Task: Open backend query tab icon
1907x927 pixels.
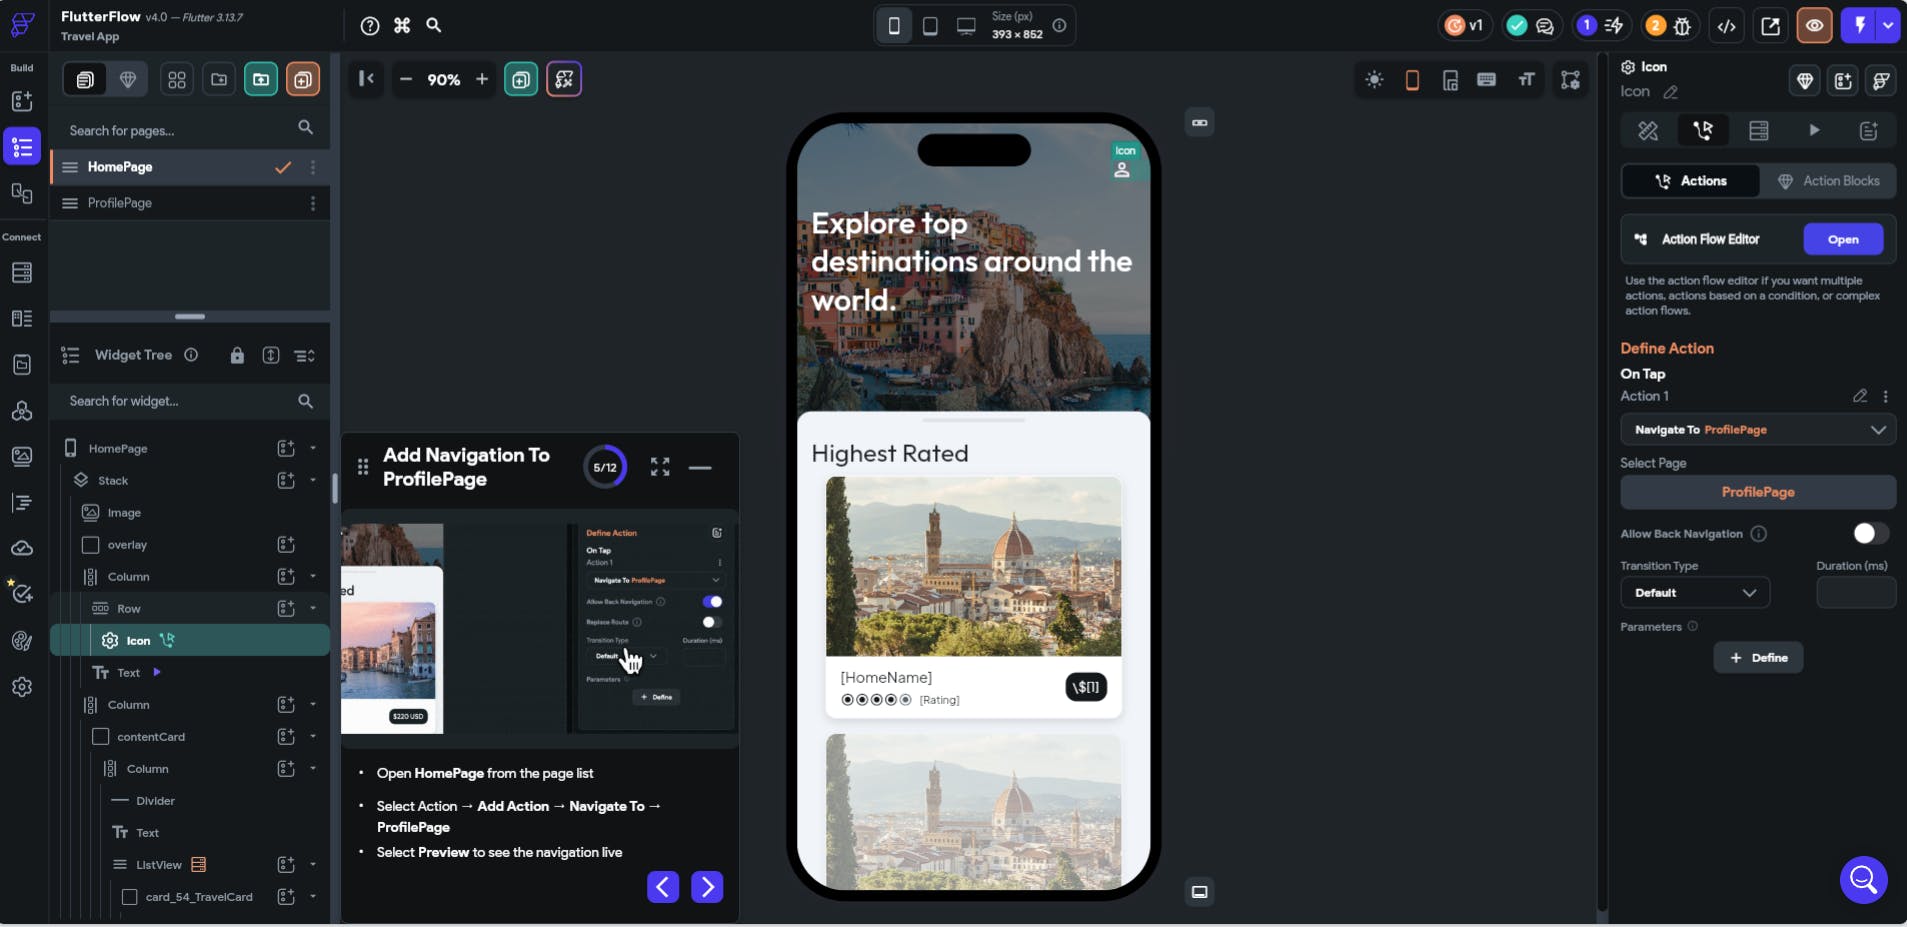Action: coord(1759,130)
